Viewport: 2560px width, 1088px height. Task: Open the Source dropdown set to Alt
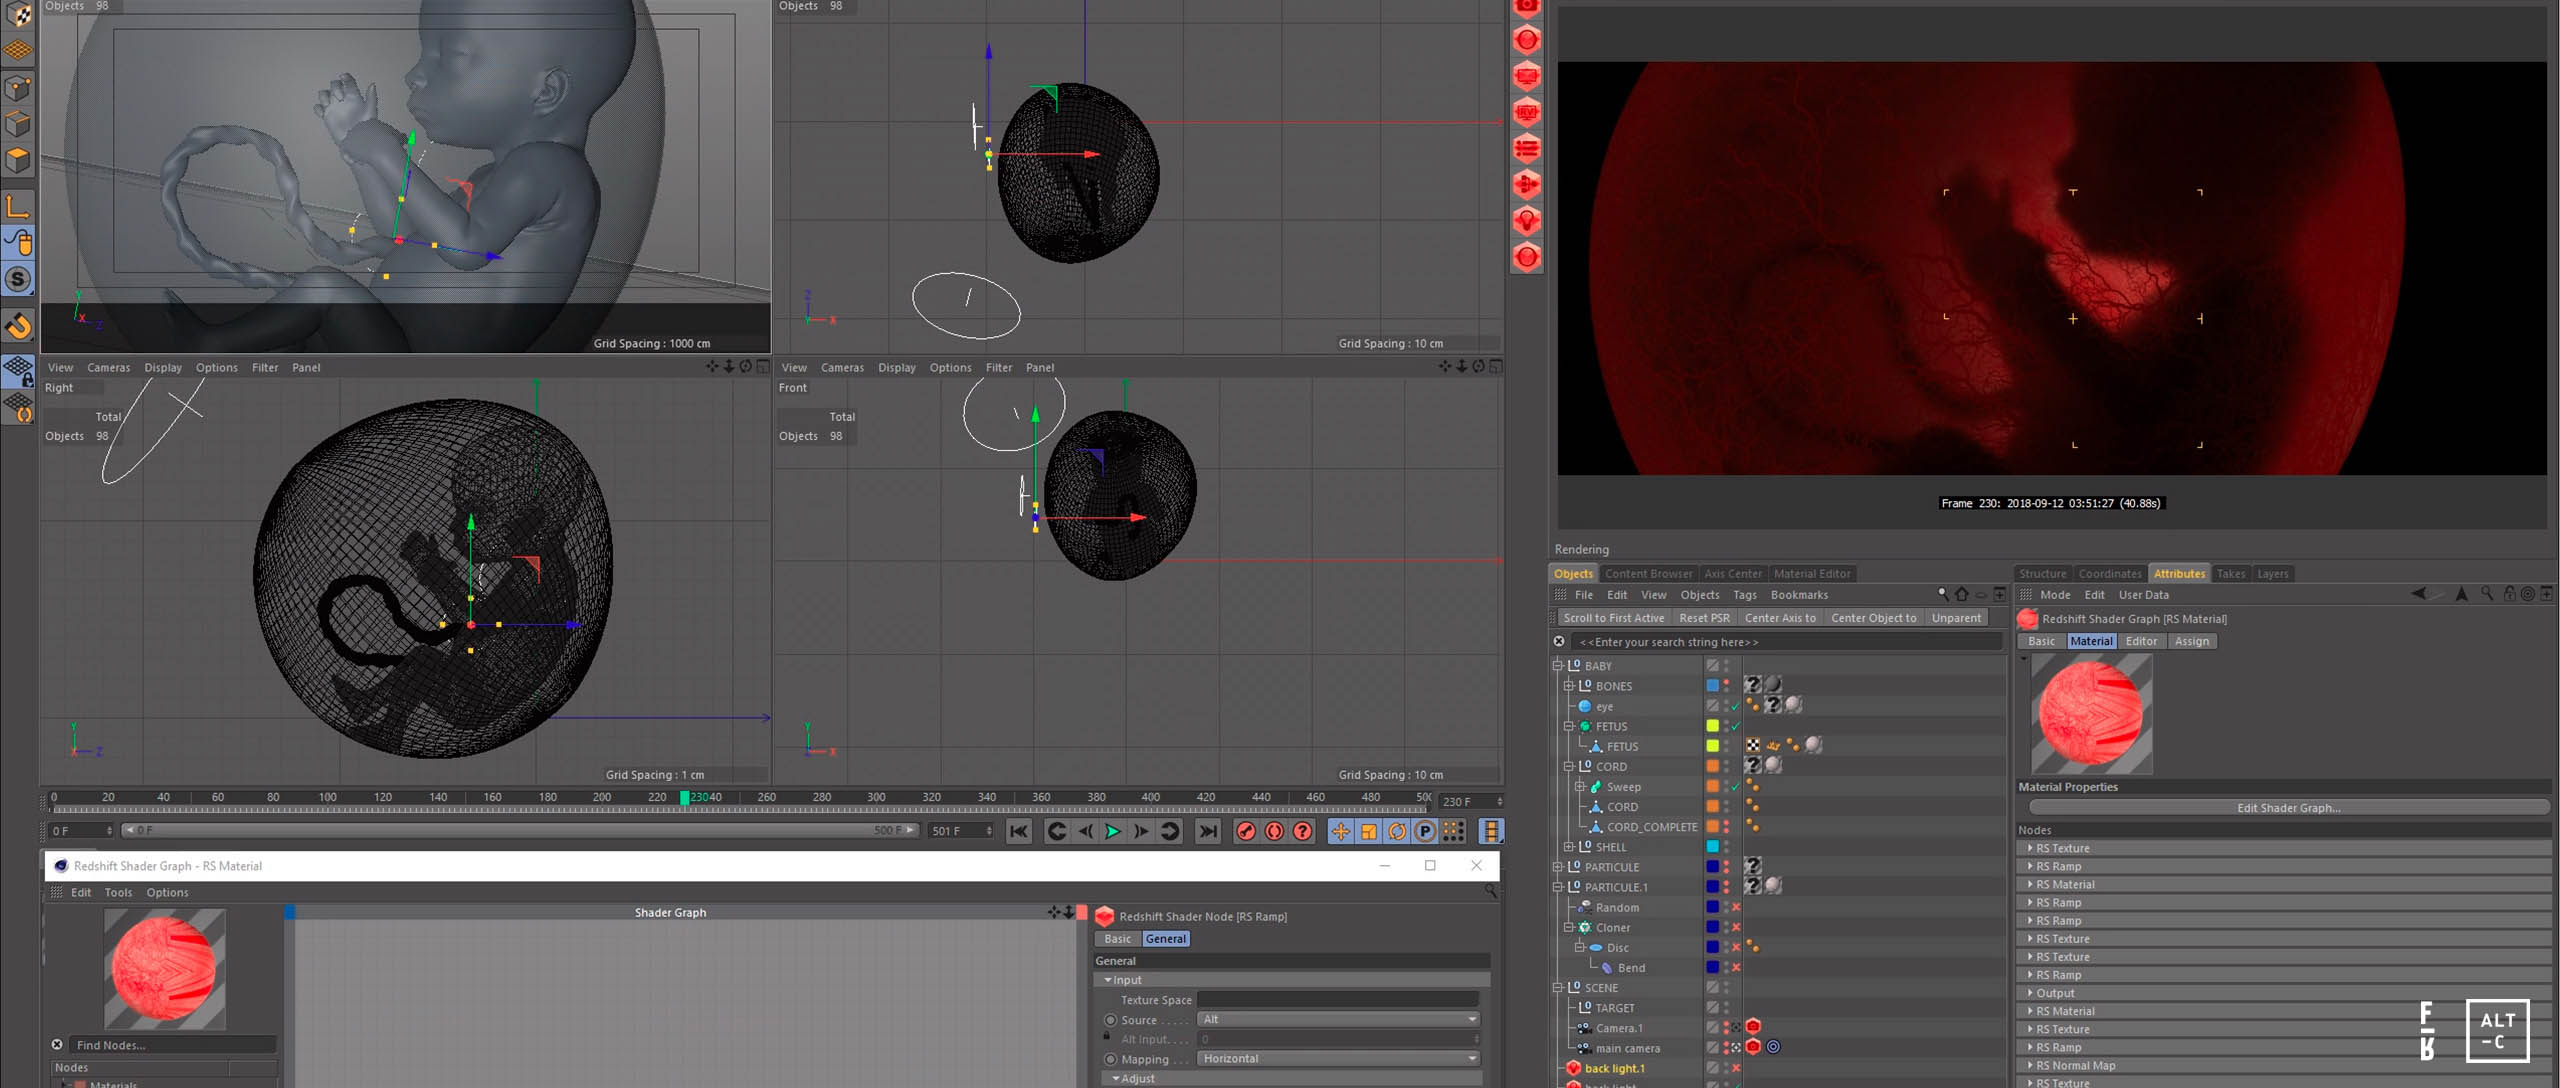click(1338, 1019)
